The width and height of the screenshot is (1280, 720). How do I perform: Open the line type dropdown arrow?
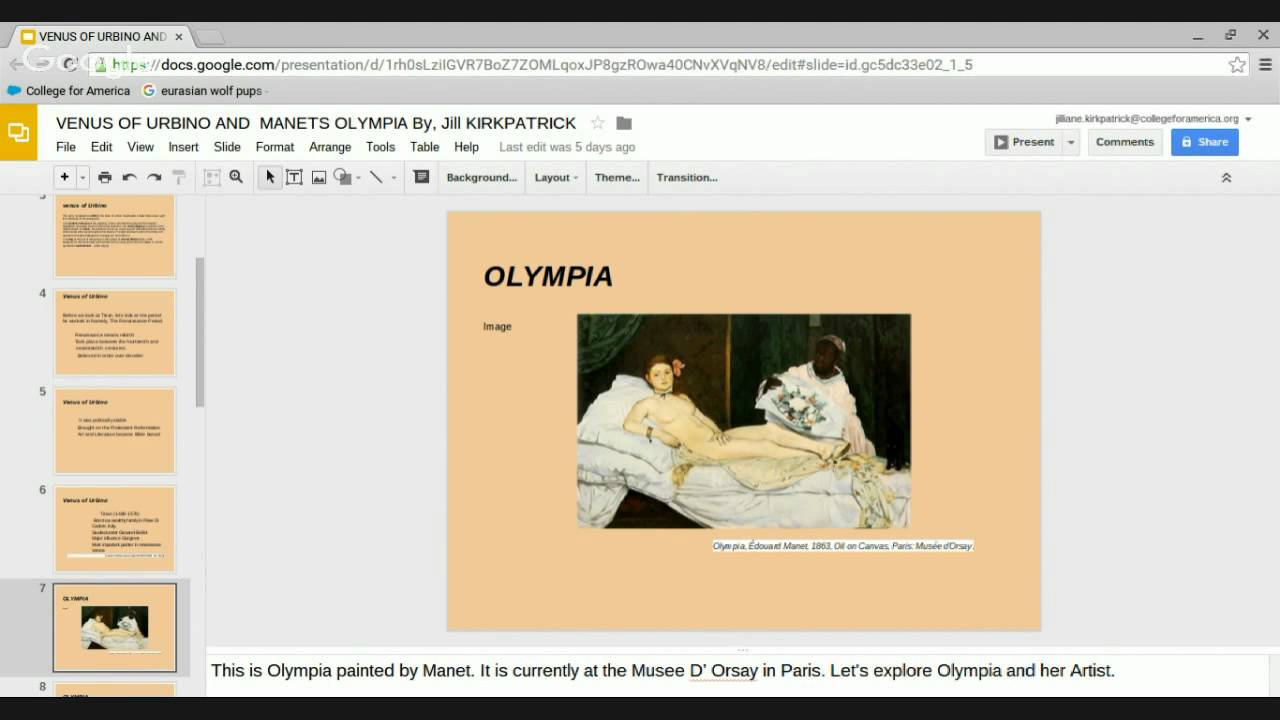(x=394, y=178)
